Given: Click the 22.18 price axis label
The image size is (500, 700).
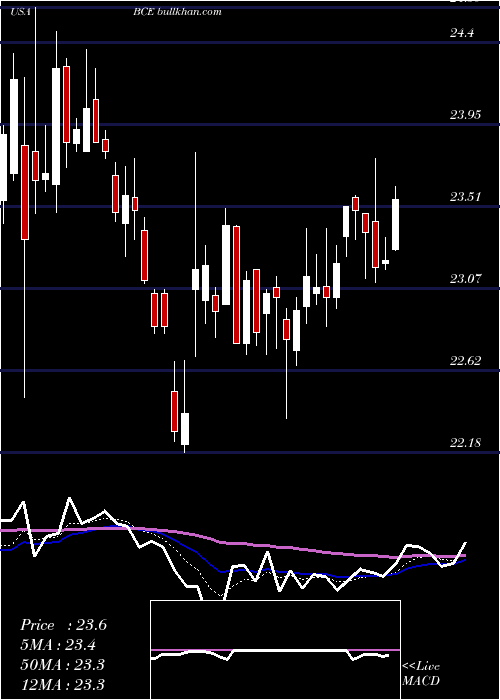Looking at the screenshot, I should [x=466, y=443].
